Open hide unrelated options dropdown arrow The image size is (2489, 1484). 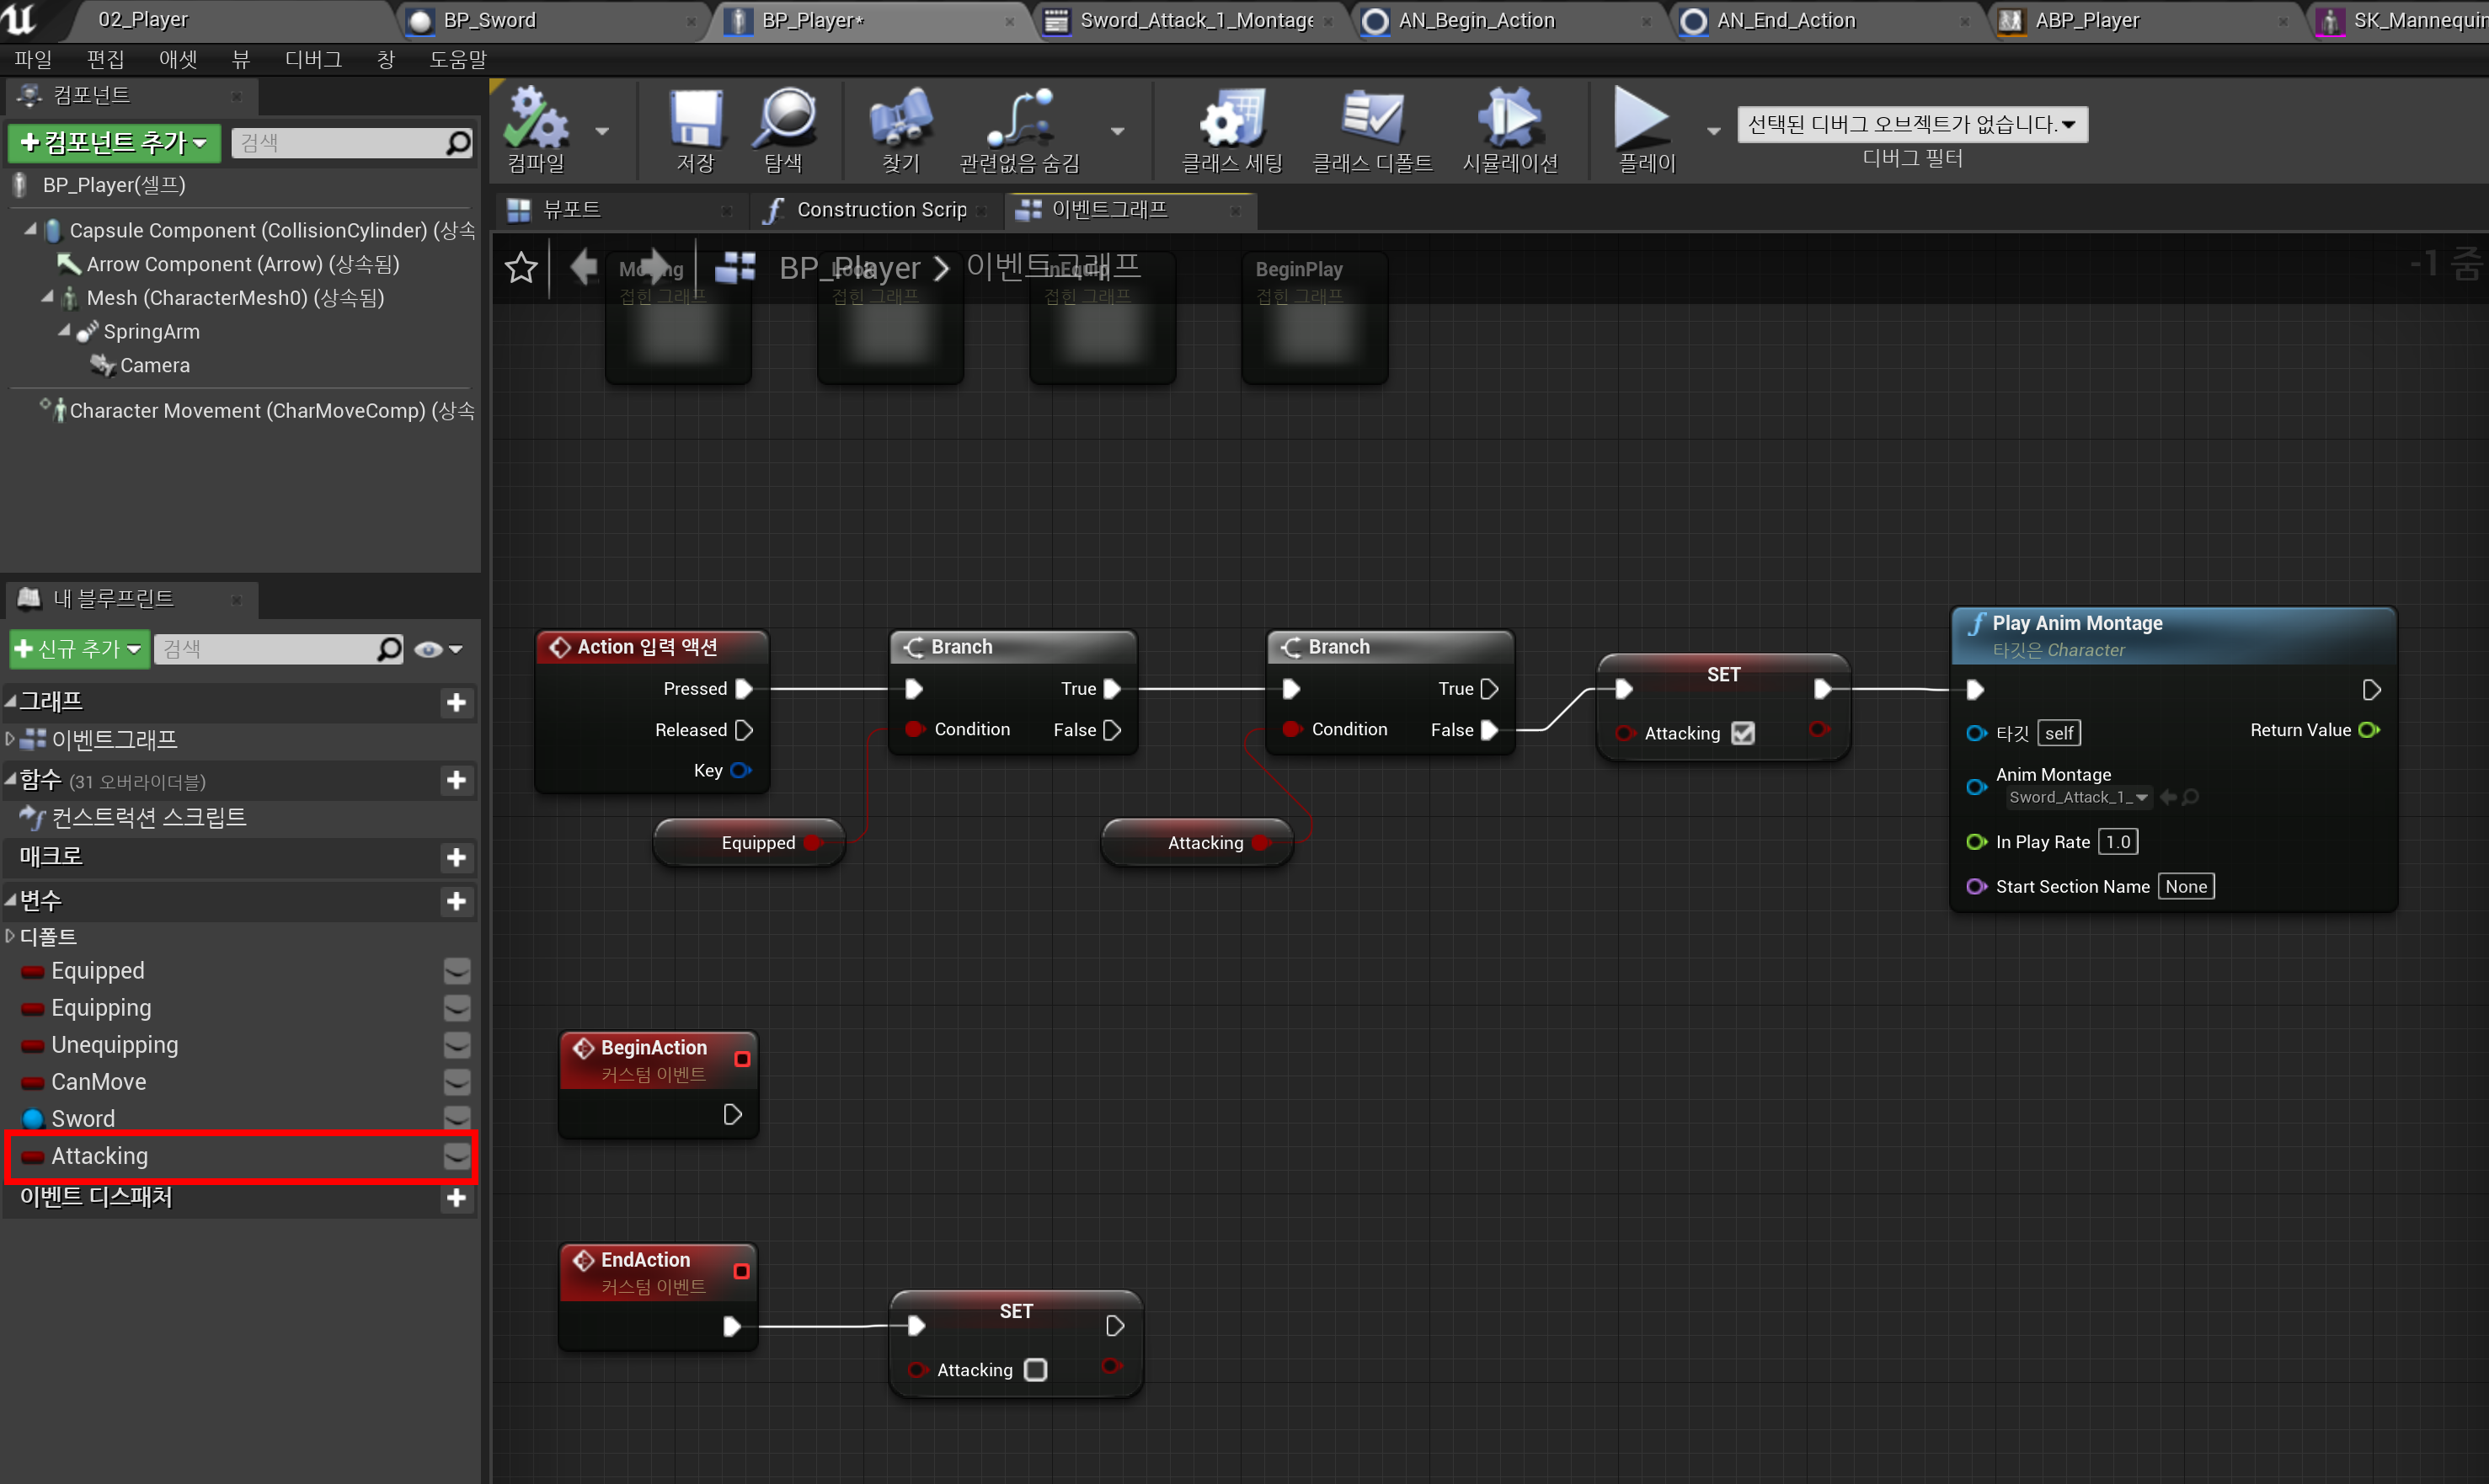1118,131
